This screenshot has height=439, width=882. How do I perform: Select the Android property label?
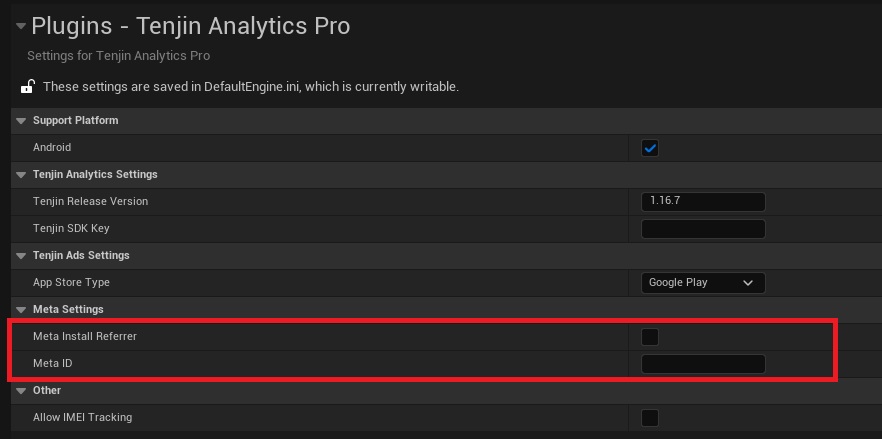pos(52,147)
